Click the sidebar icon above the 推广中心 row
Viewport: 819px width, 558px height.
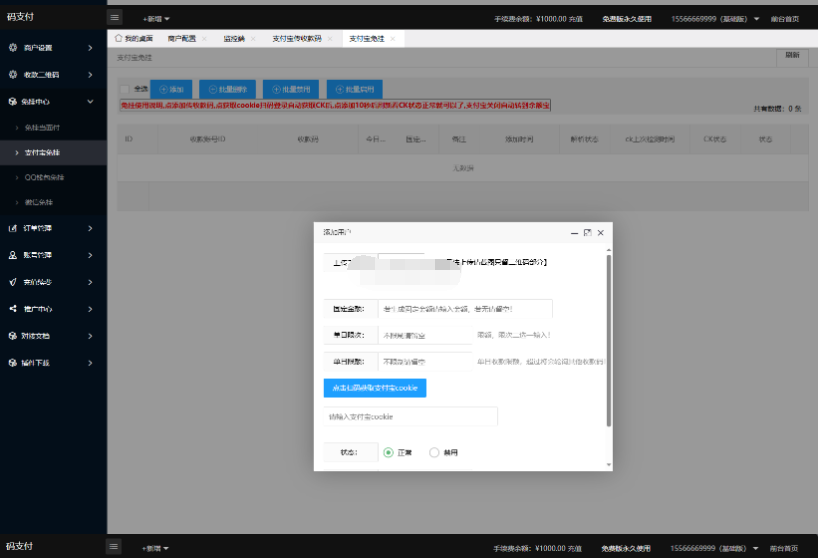(x=13, y=282)
